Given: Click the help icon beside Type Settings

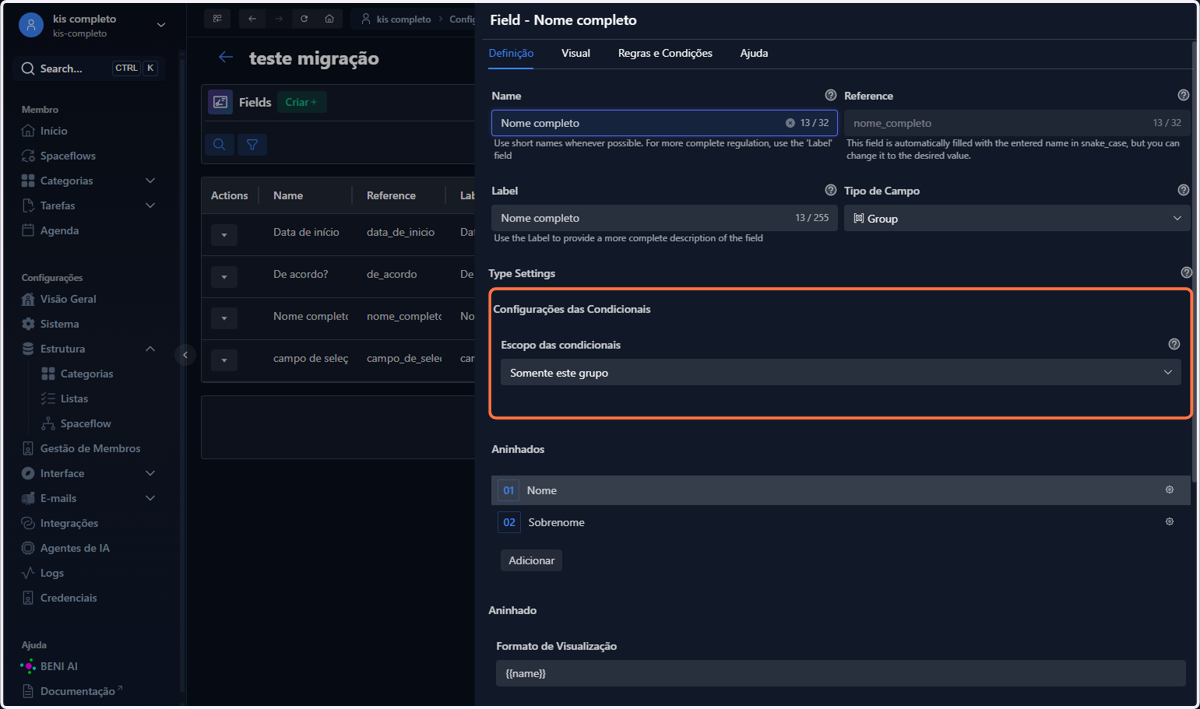Looking at the screenshot, I should pyautogui.click(x=1186, y=272).
